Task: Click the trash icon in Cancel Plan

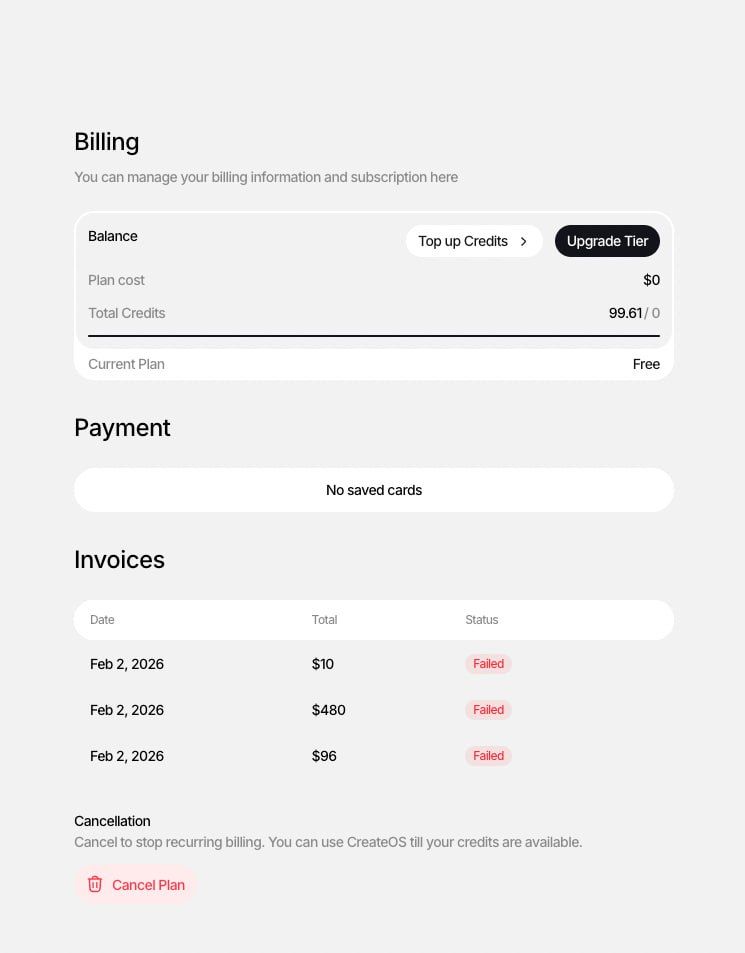Action: click(x=95, y=884)
